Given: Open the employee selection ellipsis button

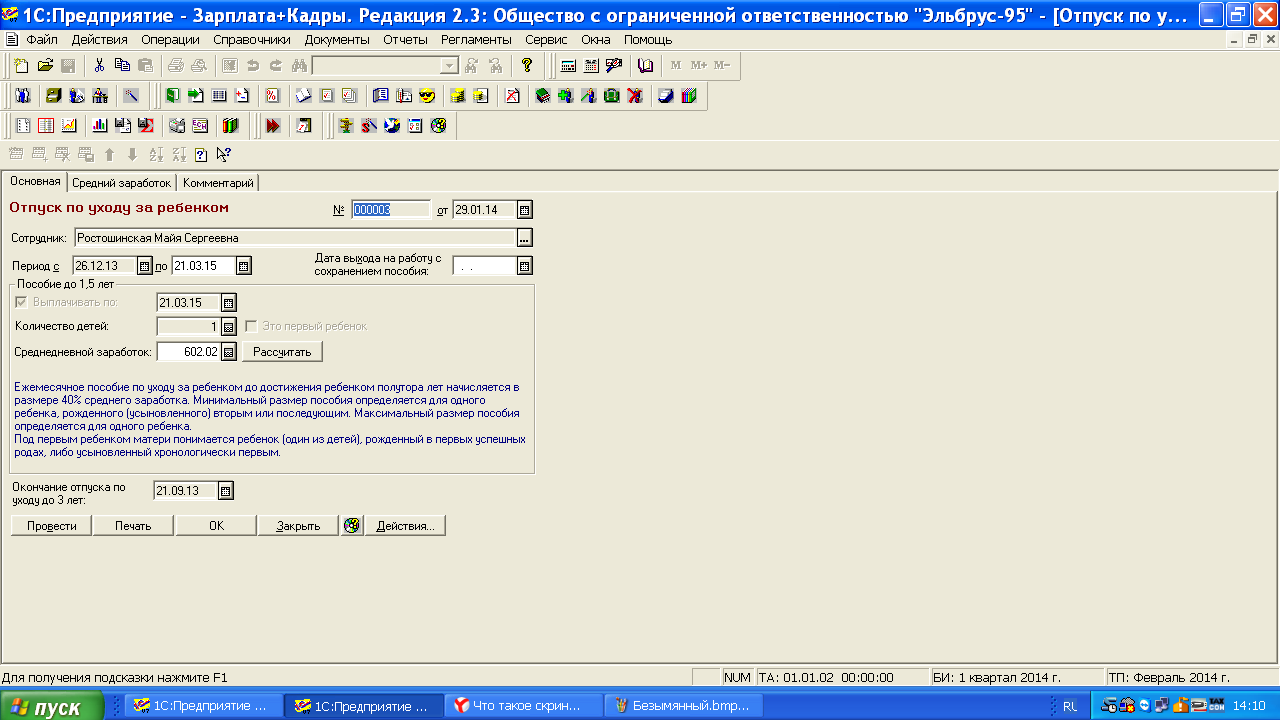Looking at the screenshot, I should tap(525, 238).
